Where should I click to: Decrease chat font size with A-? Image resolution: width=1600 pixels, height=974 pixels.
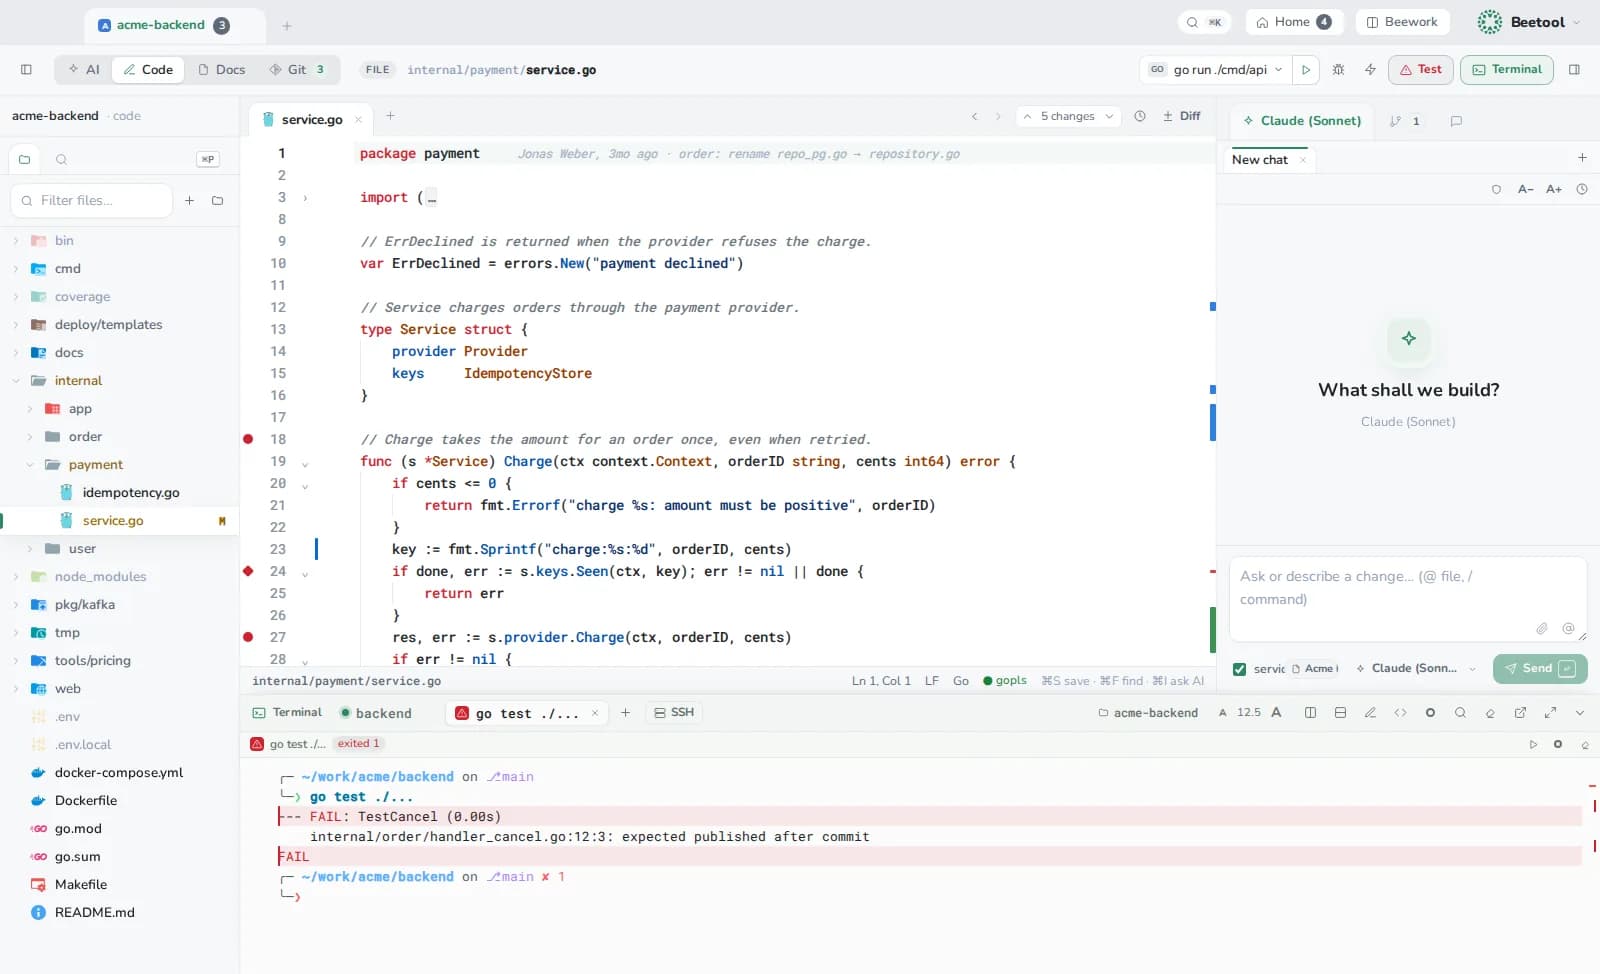point(1526,189)
